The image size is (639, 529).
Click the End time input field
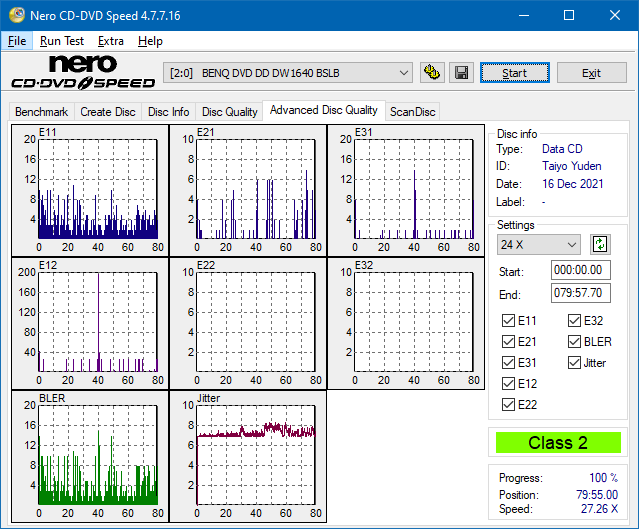pyautogui.click(x=580, y=293)
